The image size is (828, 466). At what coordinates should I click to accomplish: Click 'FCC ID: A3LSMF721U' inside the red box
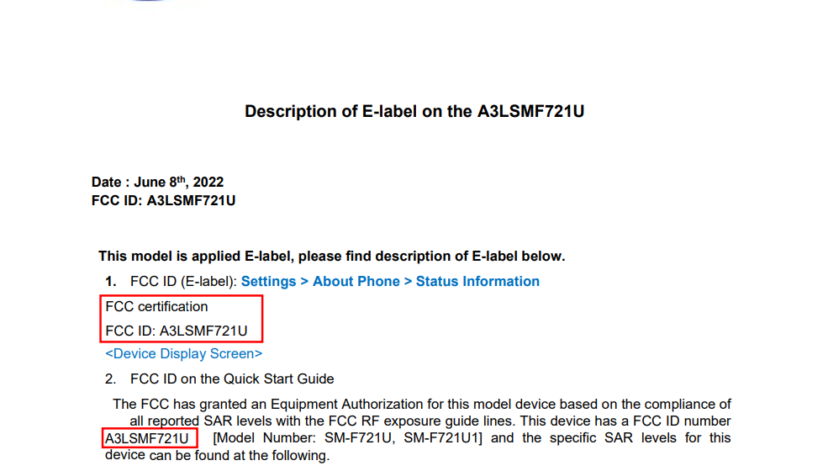176,330
